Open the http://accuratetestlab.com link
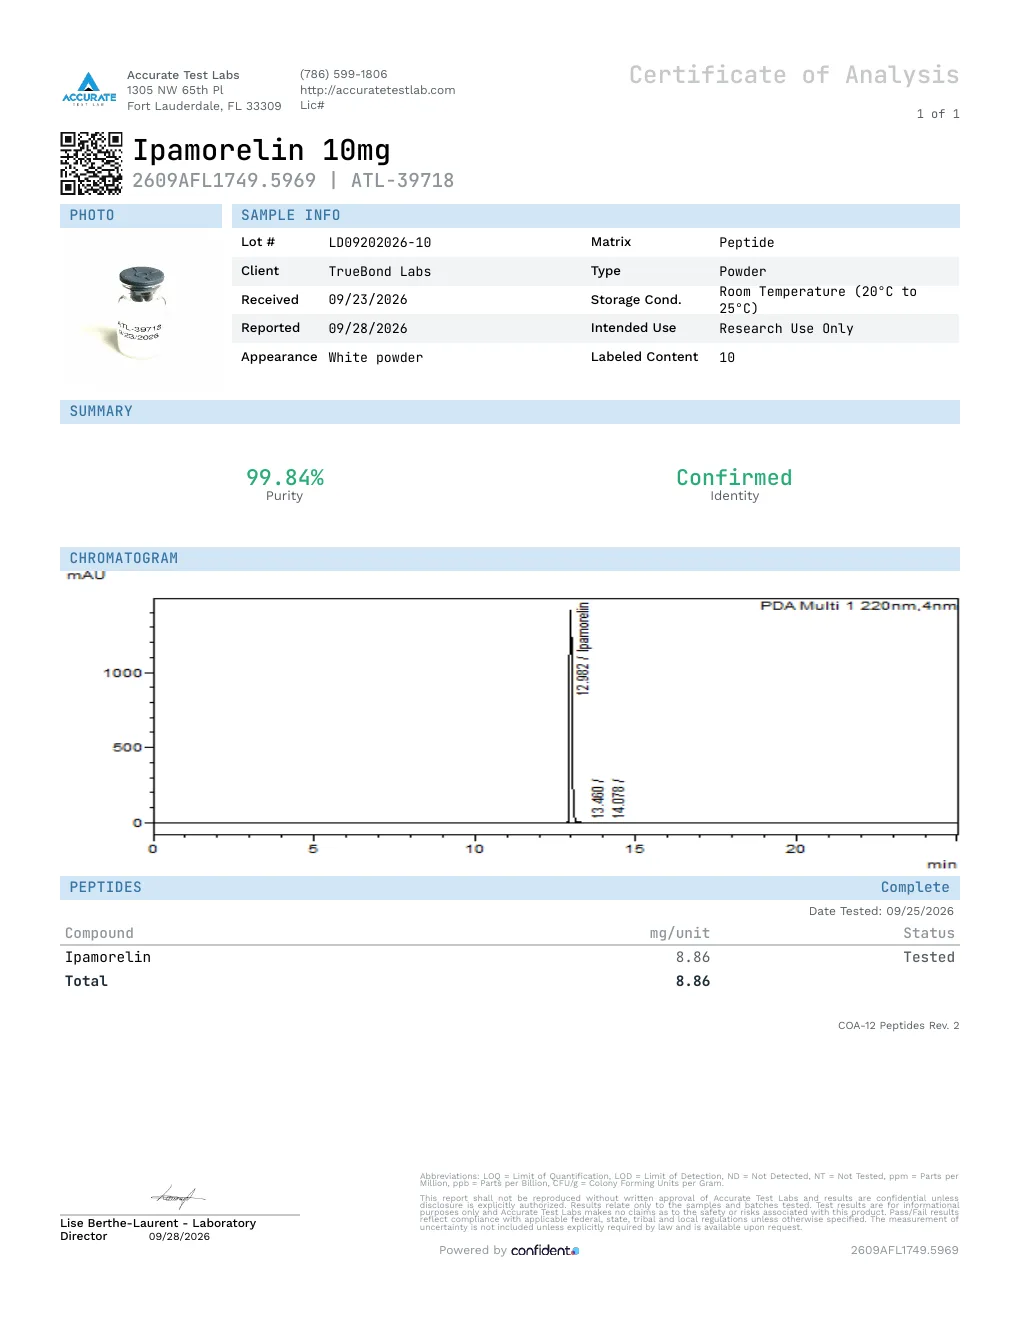The height and width of the screenshot is (1320, 1020). [x=377, y=90]
